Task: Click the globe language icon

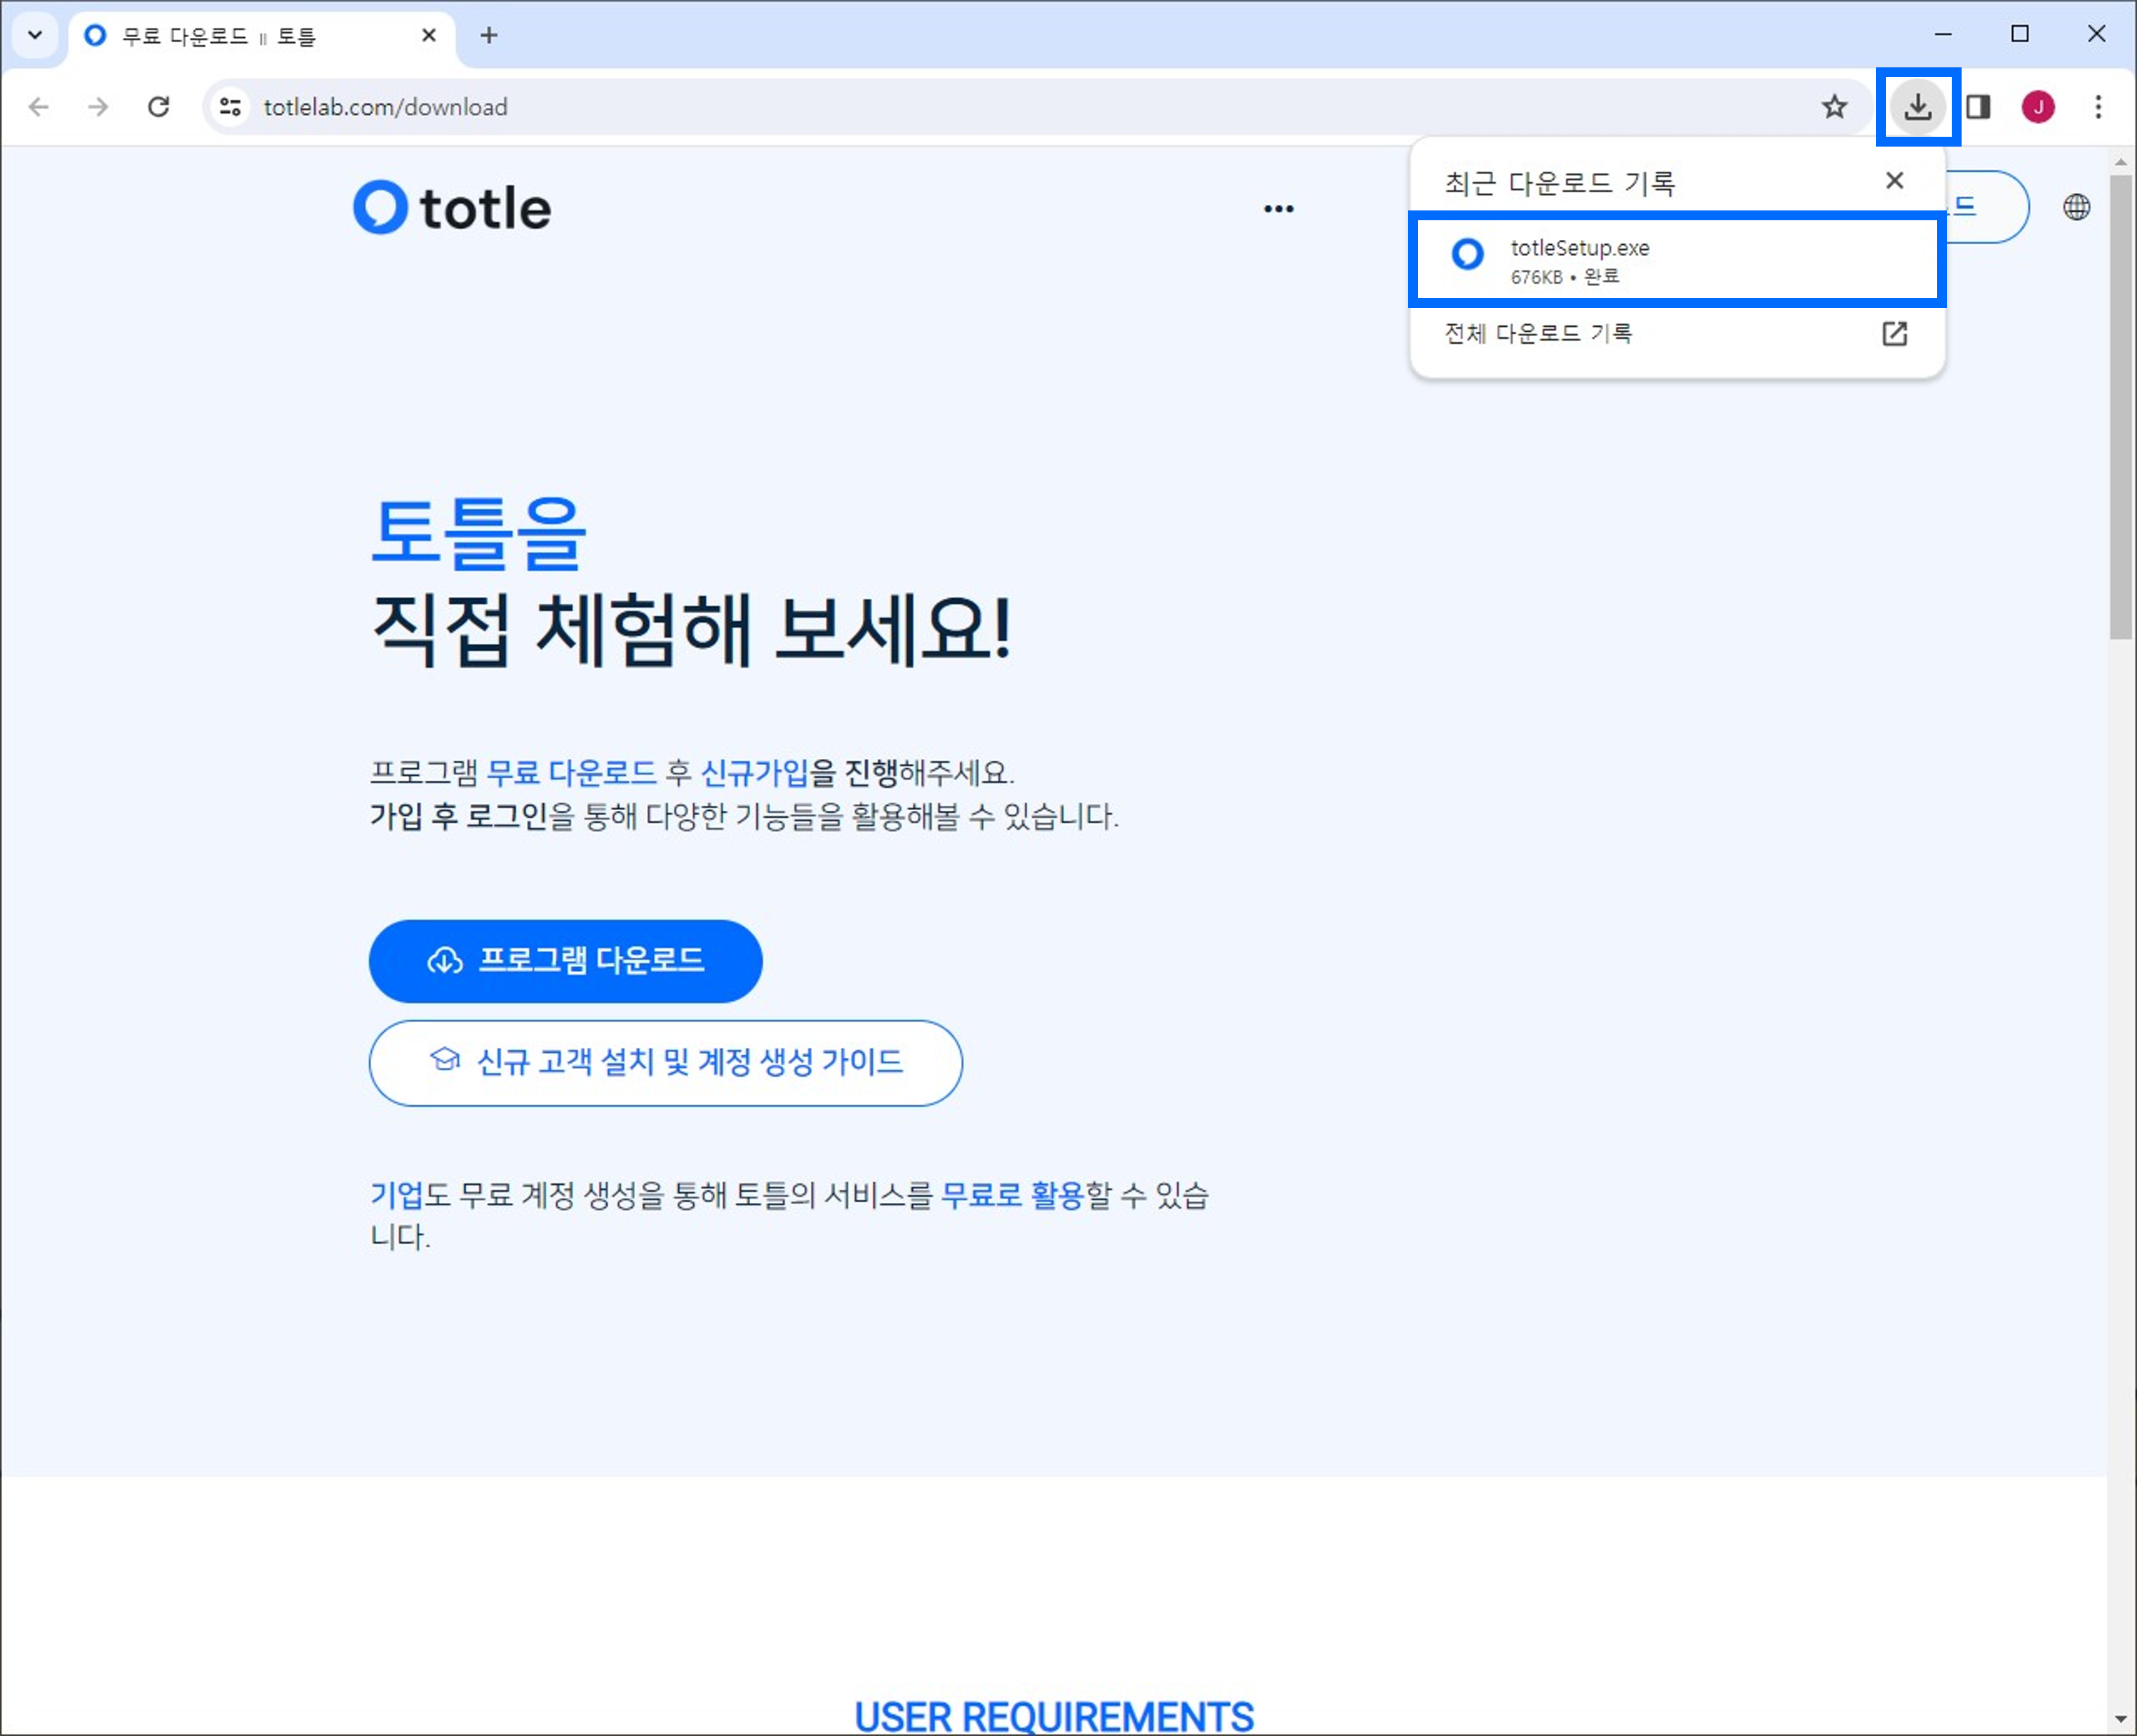Action: click(2076, 207)
